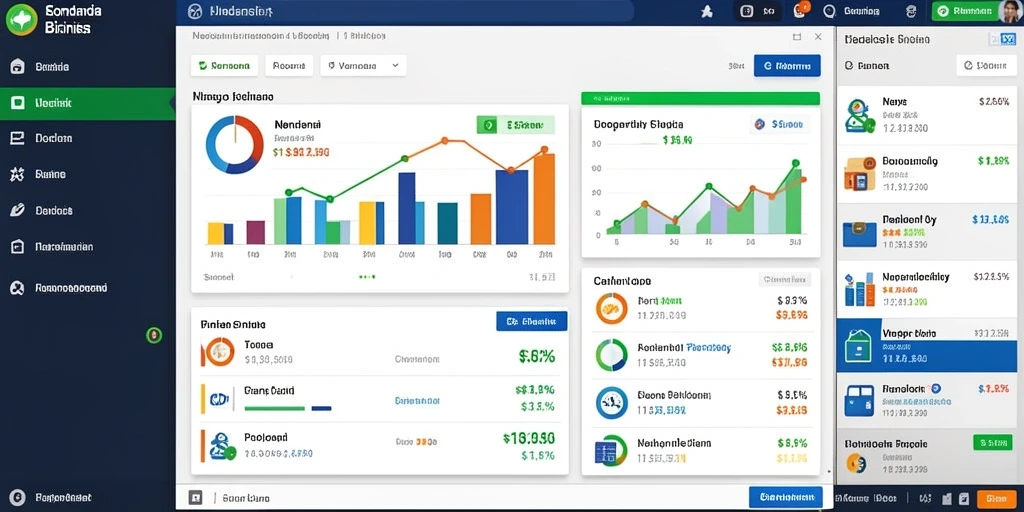
Task: Expand the dropdown with the chevron in the filter row
Action: point(363,66)
